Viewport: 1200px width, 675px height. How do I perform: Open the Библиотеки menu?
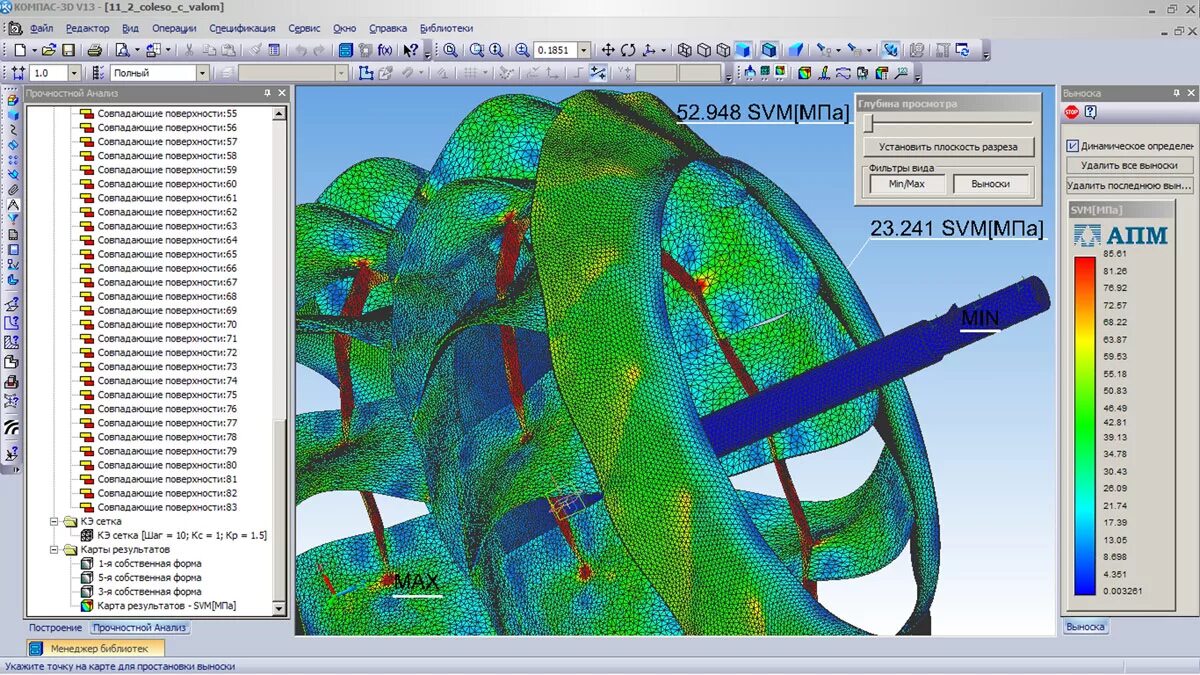point(447,29)
